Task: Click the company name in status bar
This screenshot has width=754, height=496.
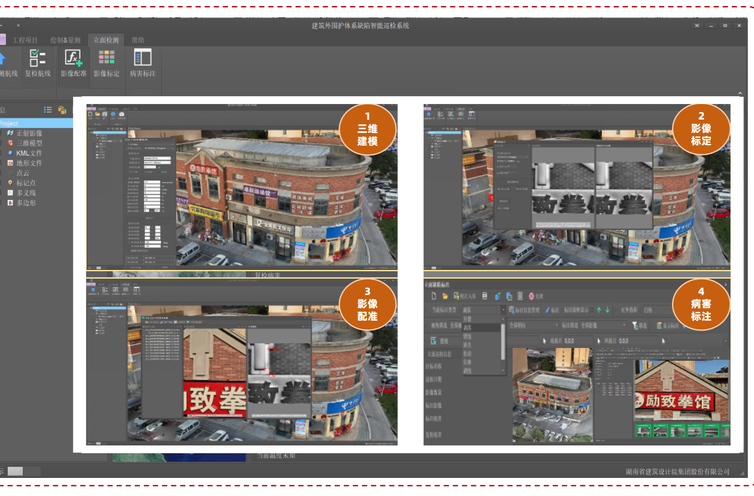Action: (678, 471)
